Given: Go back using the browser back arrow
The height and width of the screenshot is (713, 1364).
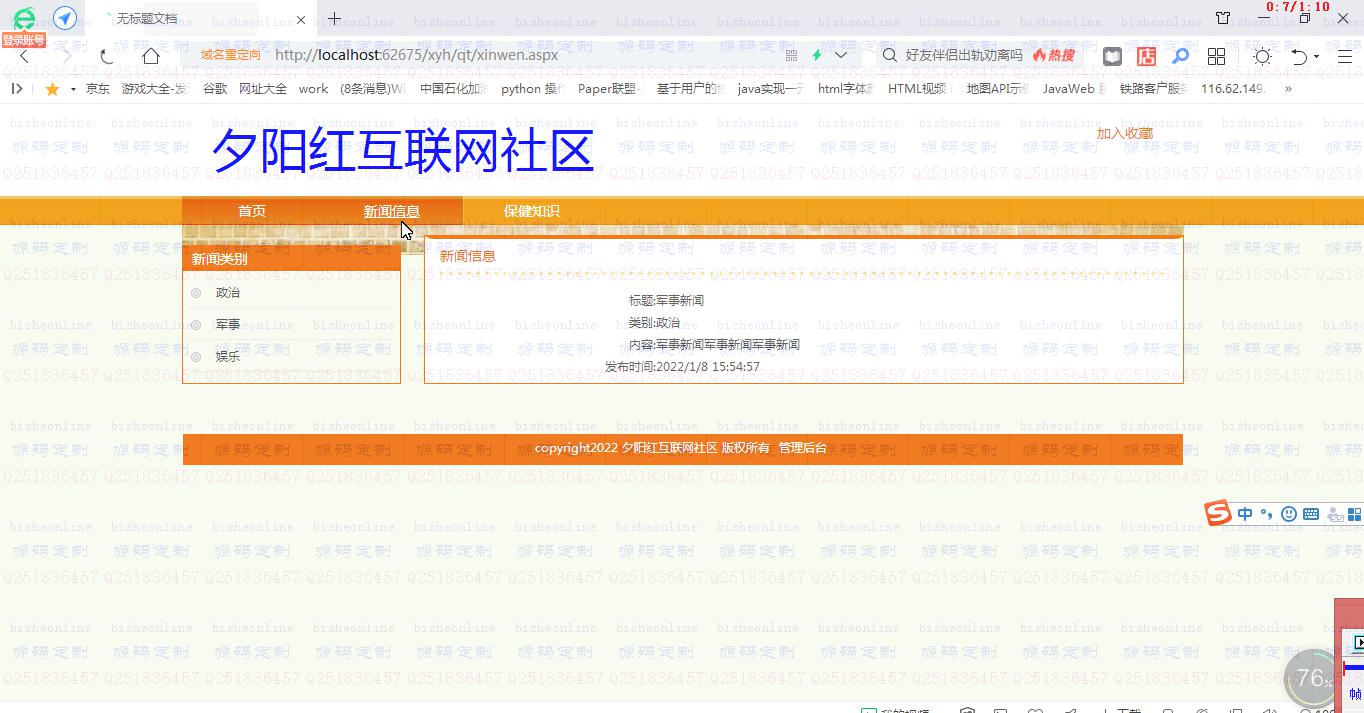Looking at the screenshot, I should [x=24, y=56].
